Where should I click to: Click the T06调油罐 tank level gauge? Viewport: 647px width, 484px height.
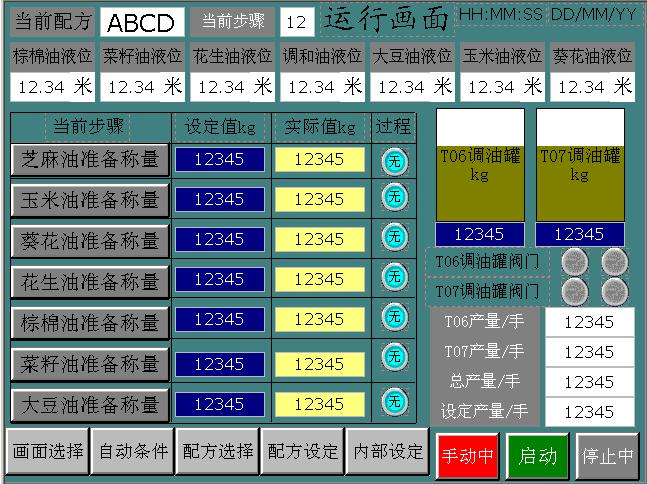[x=480, y=165]
